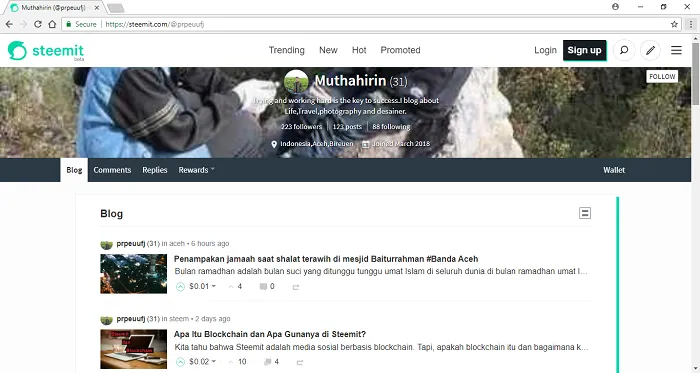700x373 pixels.
Task: Resteem the Blockchain Steemit post
Action: pos(300,362)
